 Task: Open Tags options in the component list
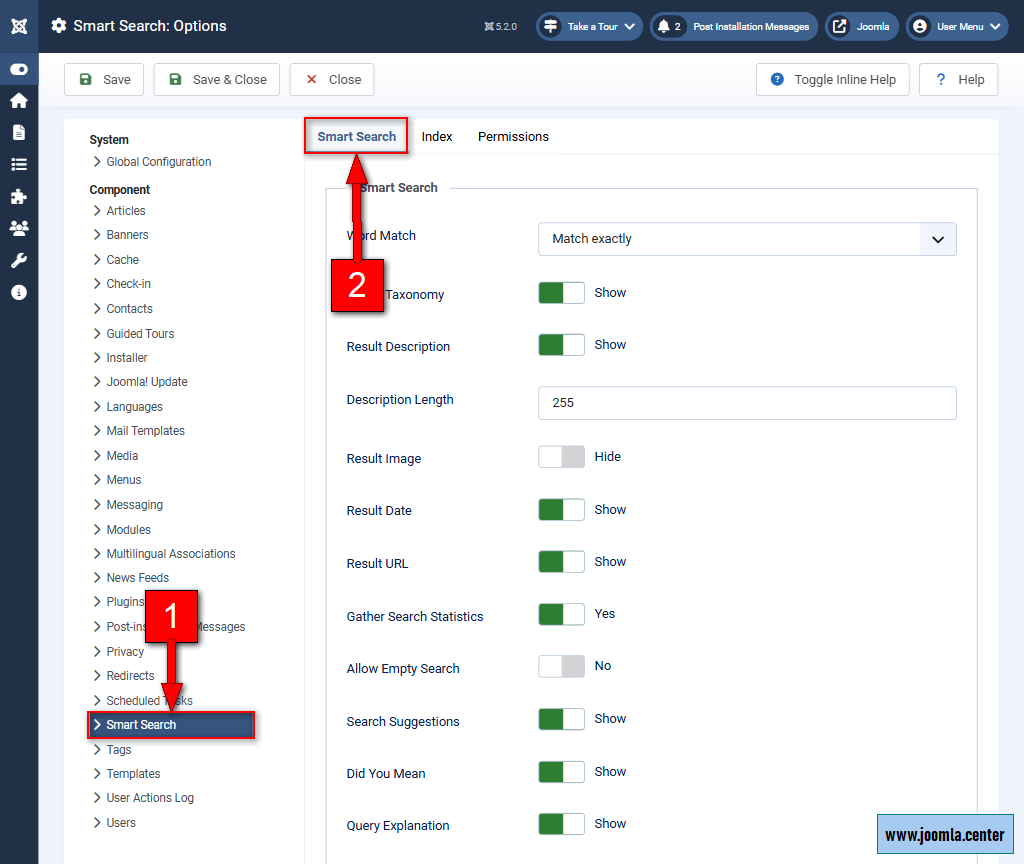click(x=119, y=750)
